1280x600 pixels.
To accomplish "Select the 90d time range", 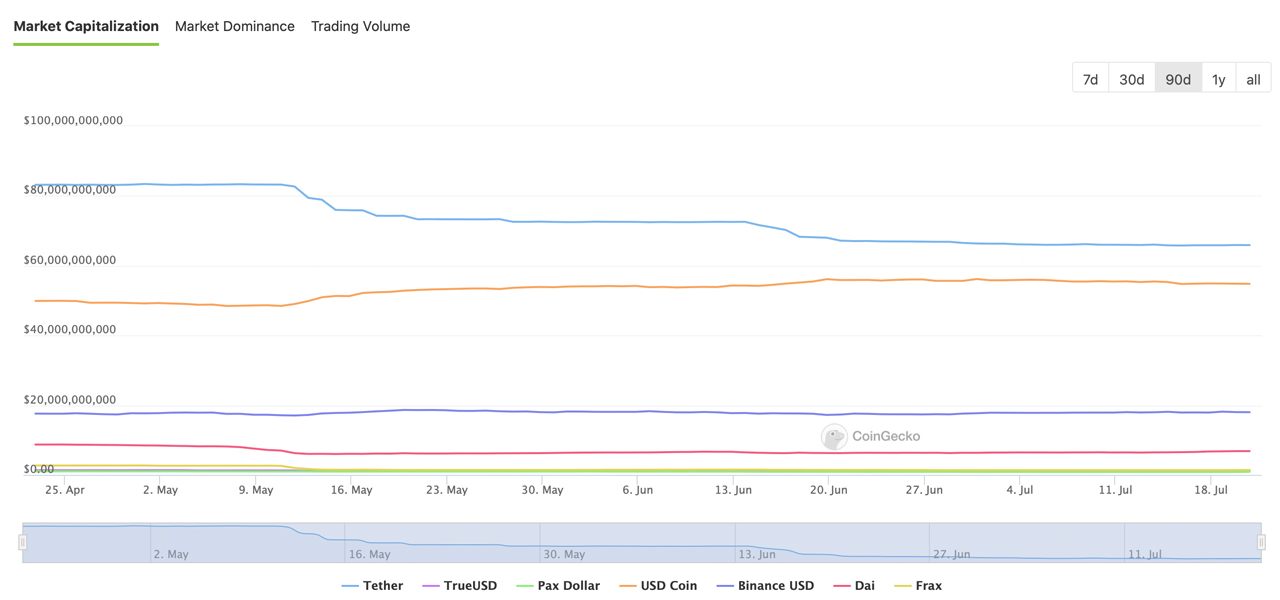I will coord(1178,79).
